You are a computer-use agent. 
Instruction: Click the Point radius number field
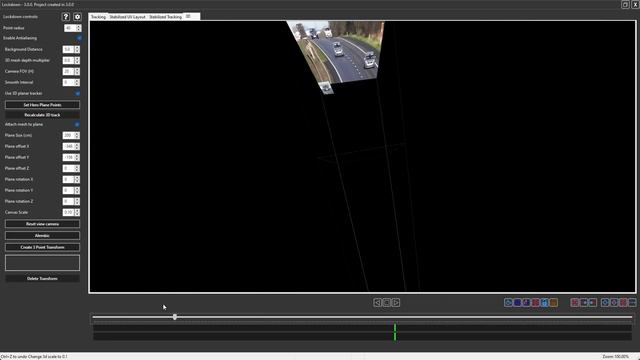click(70, 28)
